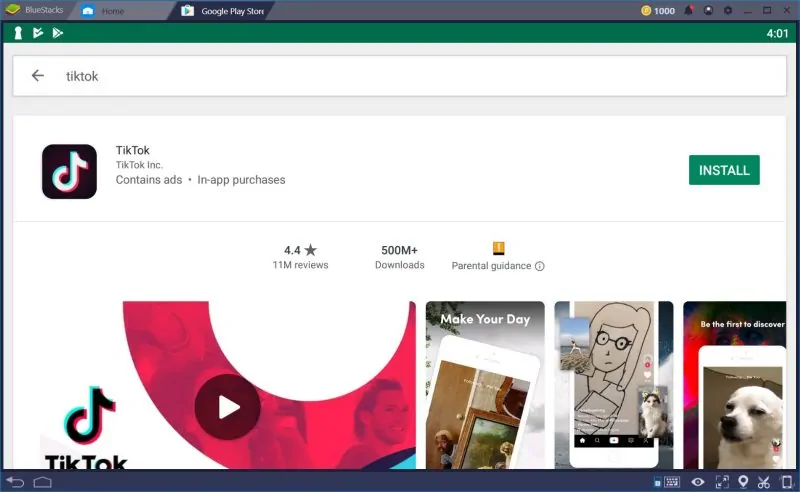This screenshot has height=492, width=800.
Task: Click the rotate device icon
Action: 787,482
